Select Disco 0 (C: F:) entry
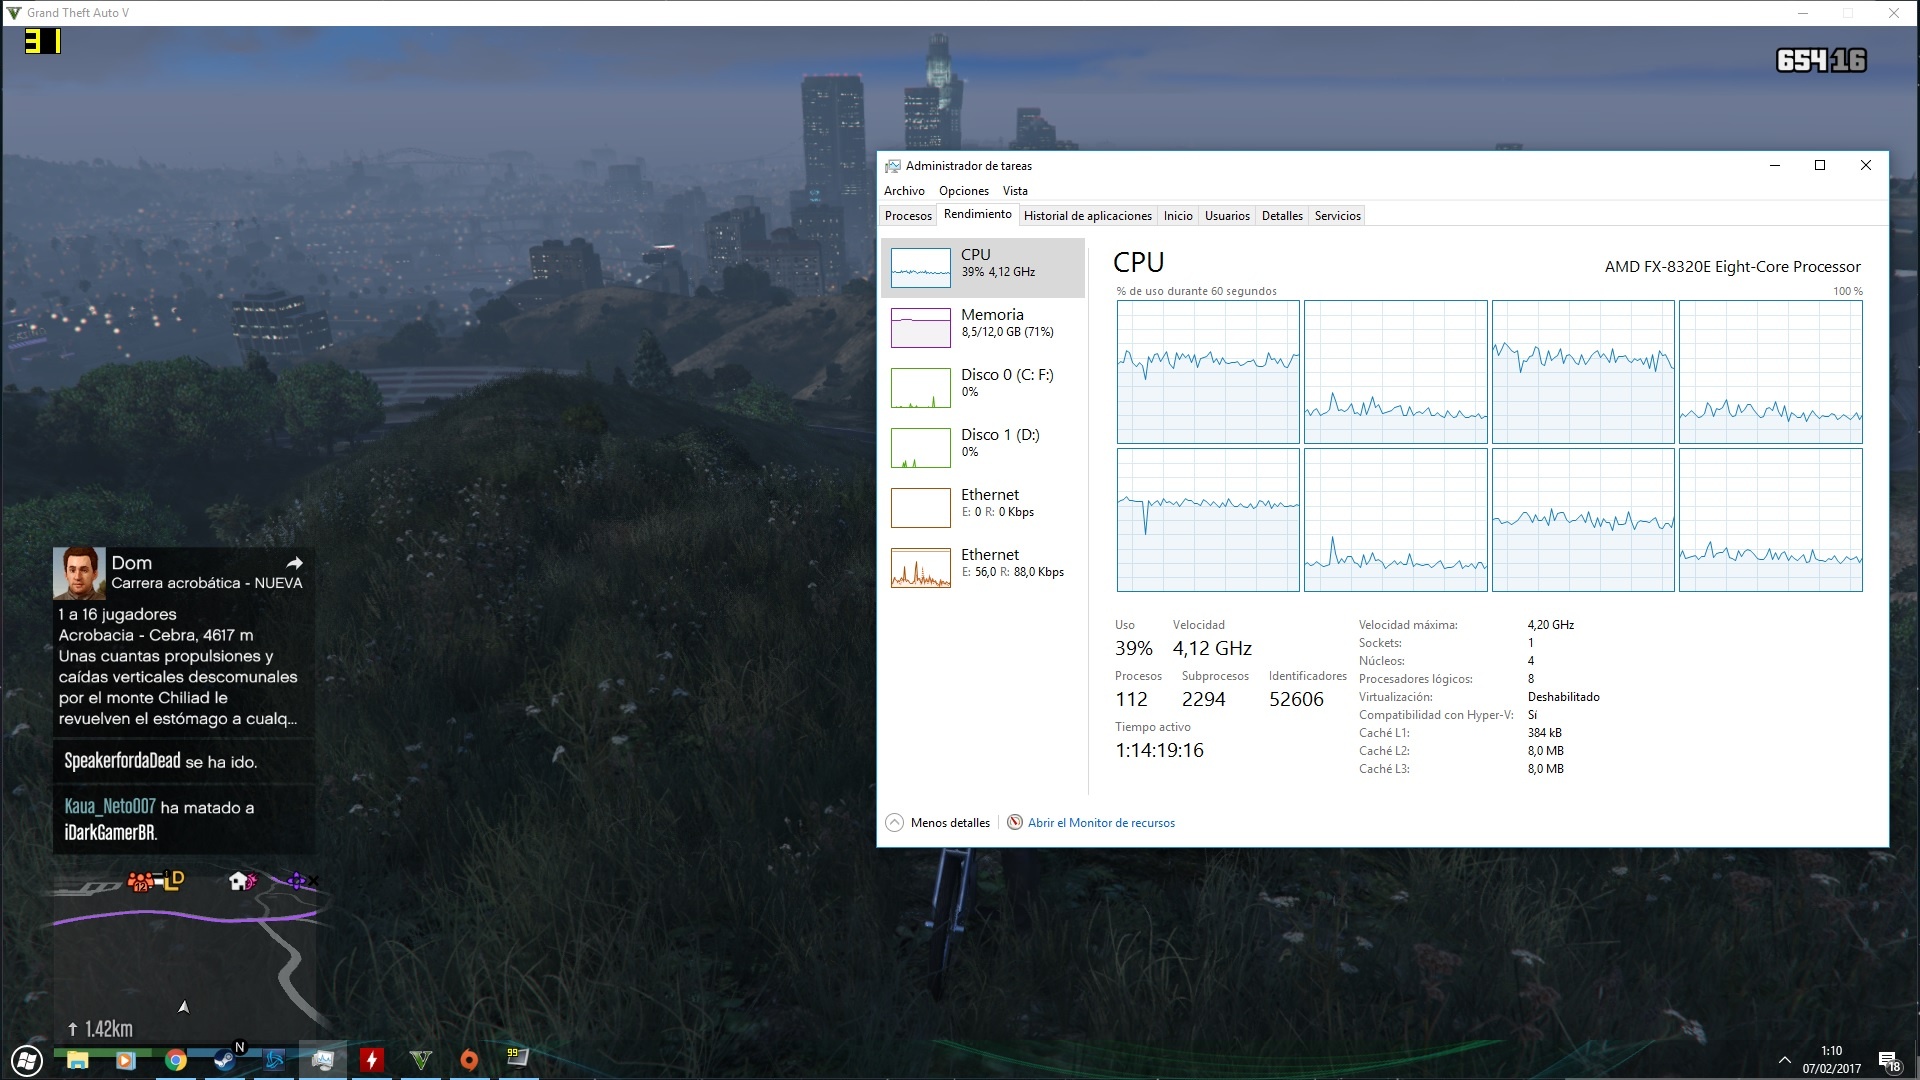The image size is (1920, 1080). pyautogui.click(x=983, y=388)
